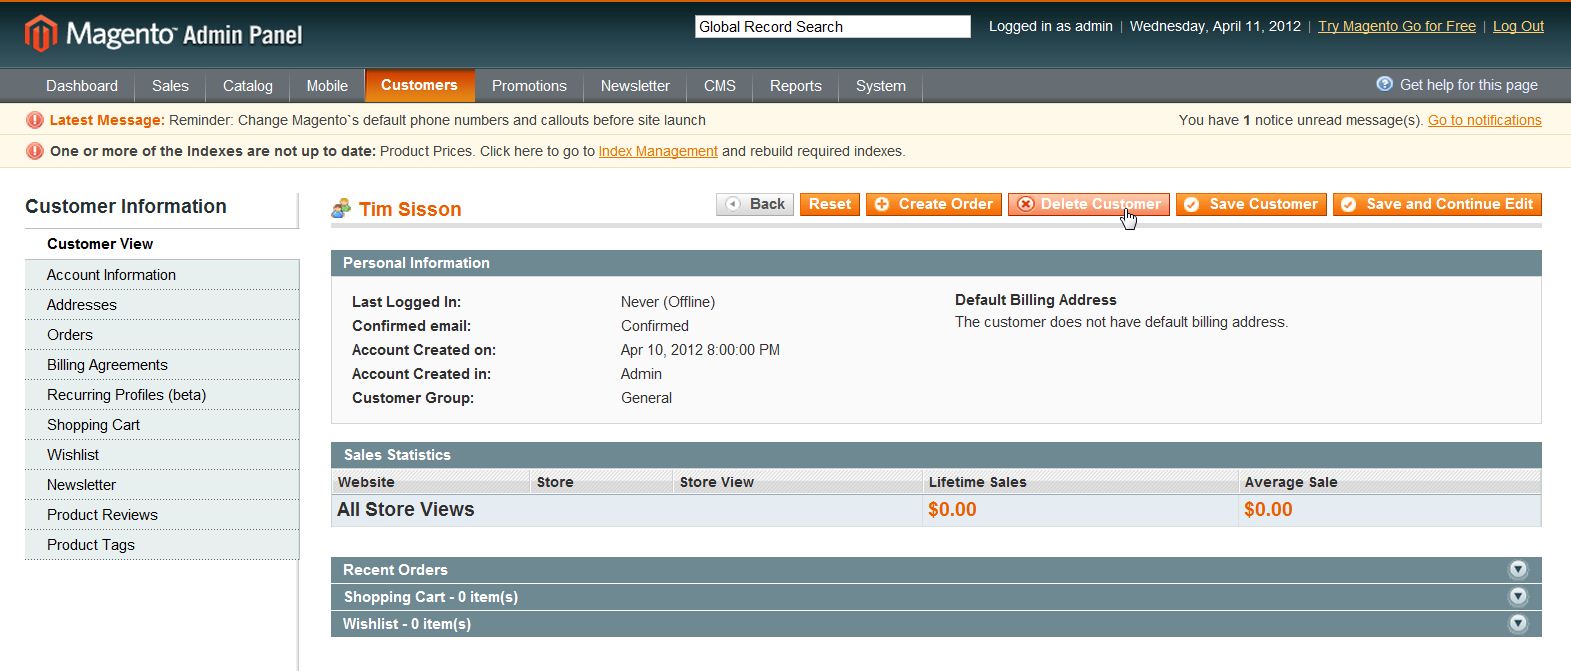This screenshot has width=1571, height=671.
Task: Expand the Recent Orders section
Action: tap(1518, 570)
